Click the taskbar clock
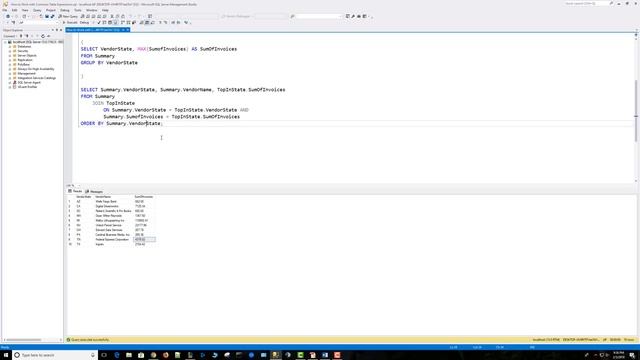Image resolution: width=640 pixels, height=360 pixels. click(618, 355)
